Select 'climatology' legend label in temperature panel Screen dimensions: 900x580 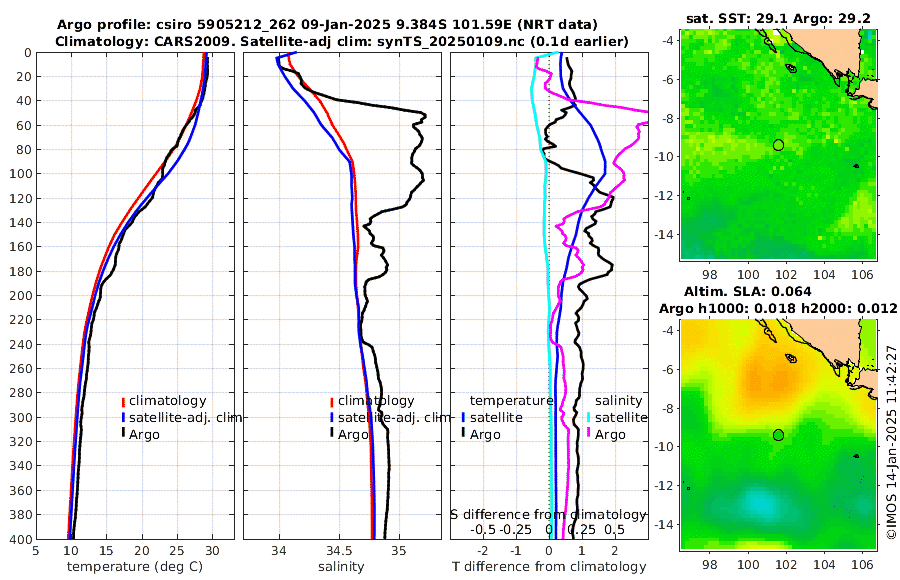168,401
